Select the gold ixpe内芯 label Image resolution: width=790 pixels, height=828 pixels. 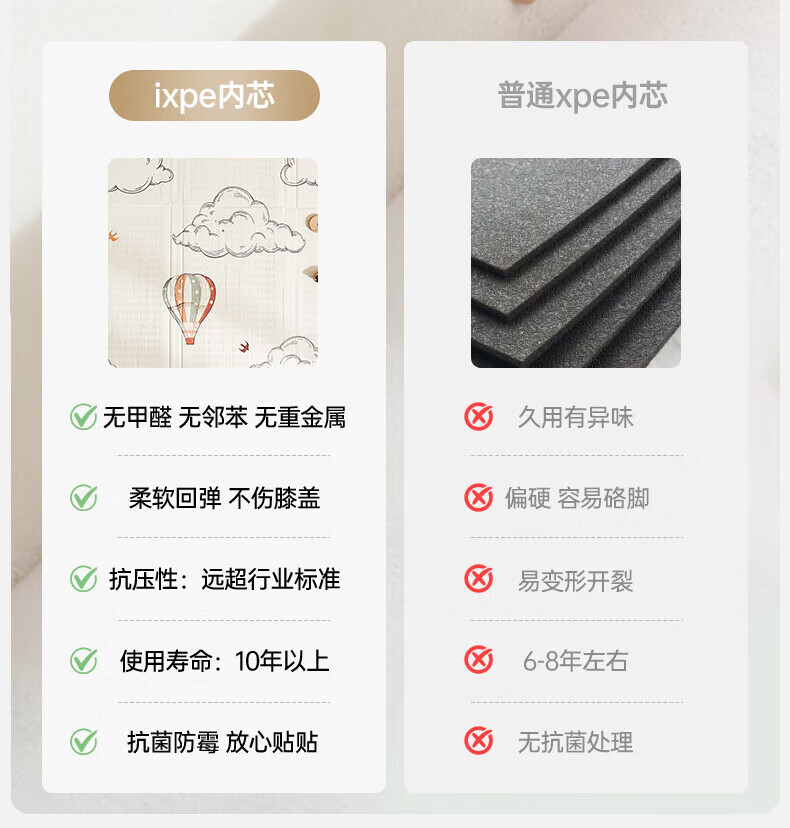pyautogui.click(x=214, y=96)
